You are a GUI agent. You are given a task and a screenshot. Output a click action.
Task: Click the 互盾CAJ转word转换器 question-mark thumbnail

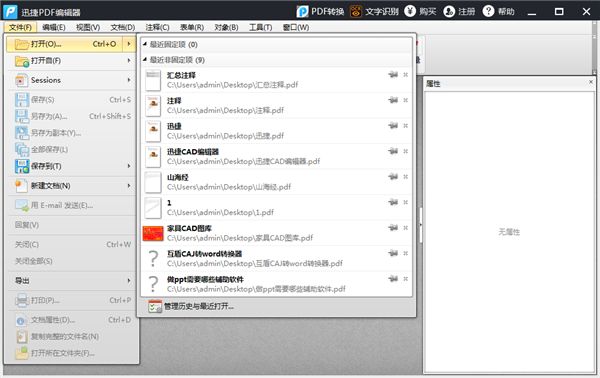tap(153, 259)
